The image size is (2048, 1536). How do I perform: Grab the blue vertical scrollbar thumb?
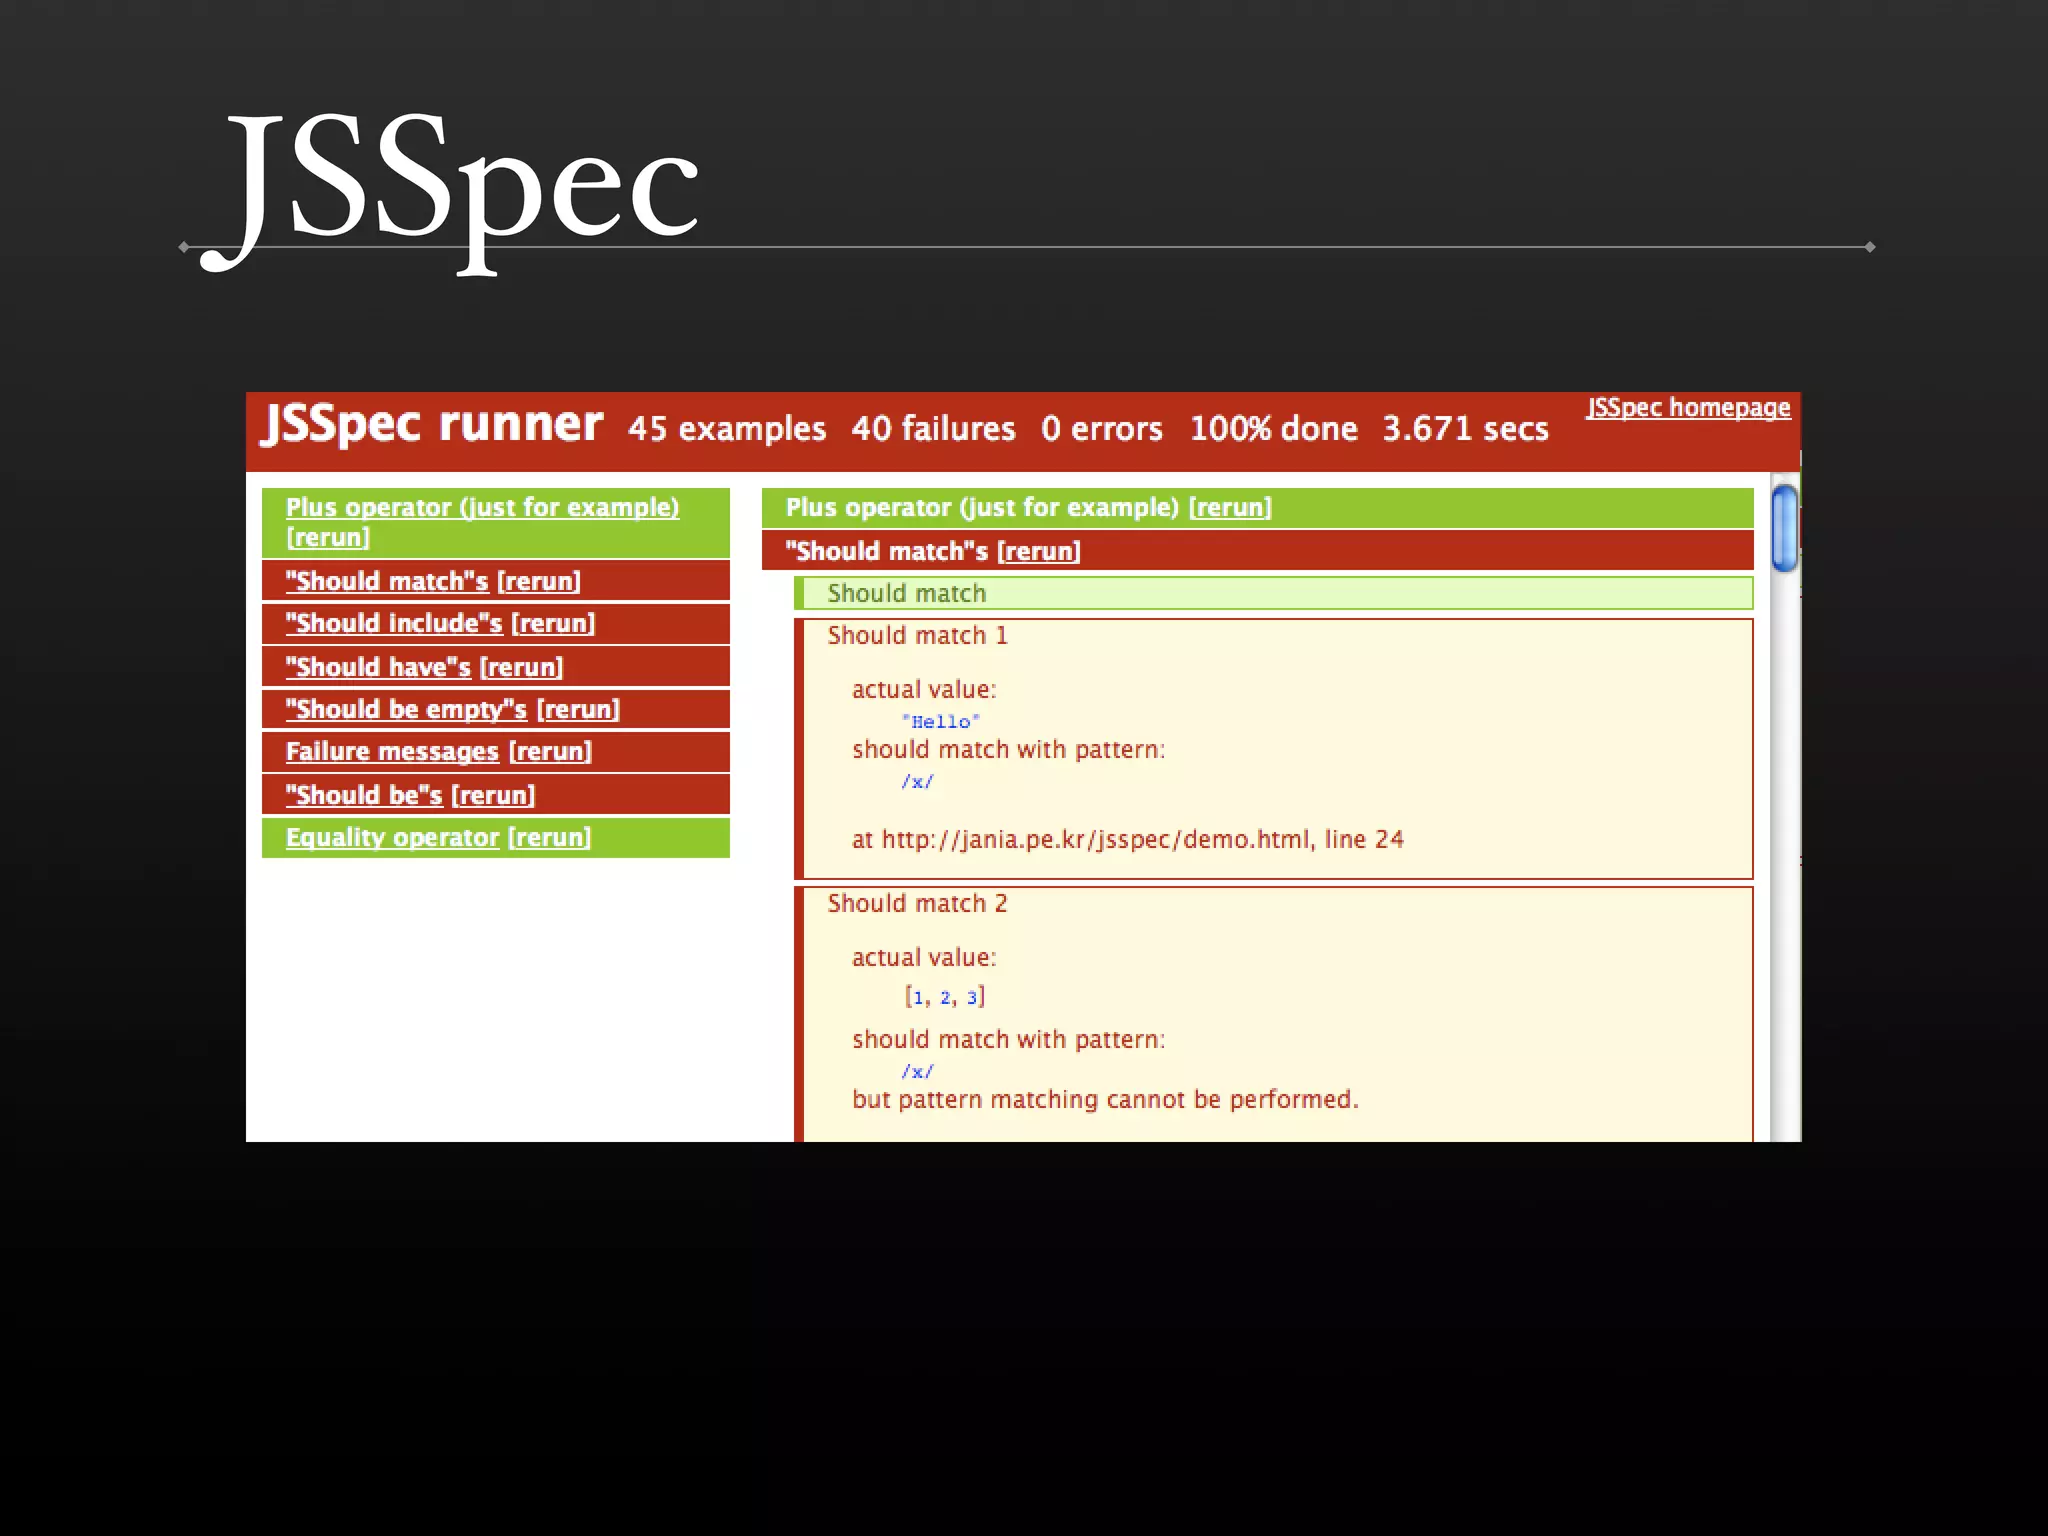(x=1784, y=528)
